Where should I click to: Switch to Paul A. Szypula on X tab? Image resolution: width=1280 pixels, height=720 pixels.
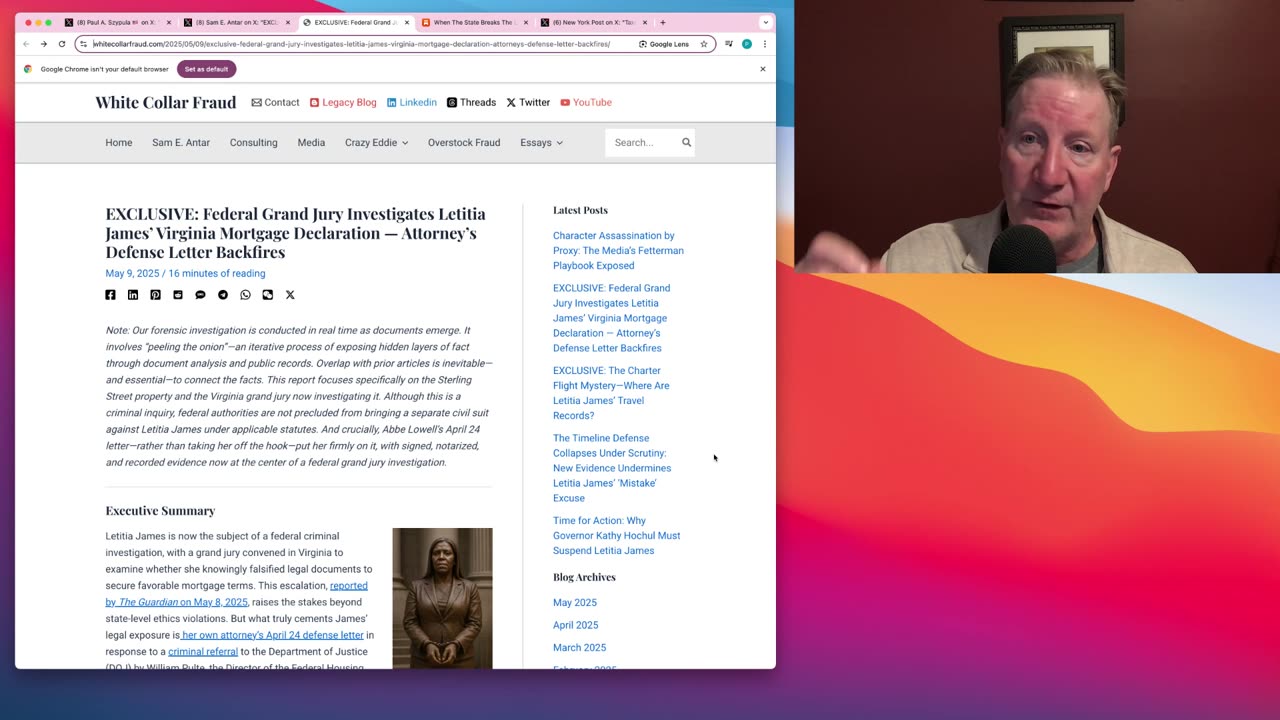pyautogui.click(x=117, y=22)
